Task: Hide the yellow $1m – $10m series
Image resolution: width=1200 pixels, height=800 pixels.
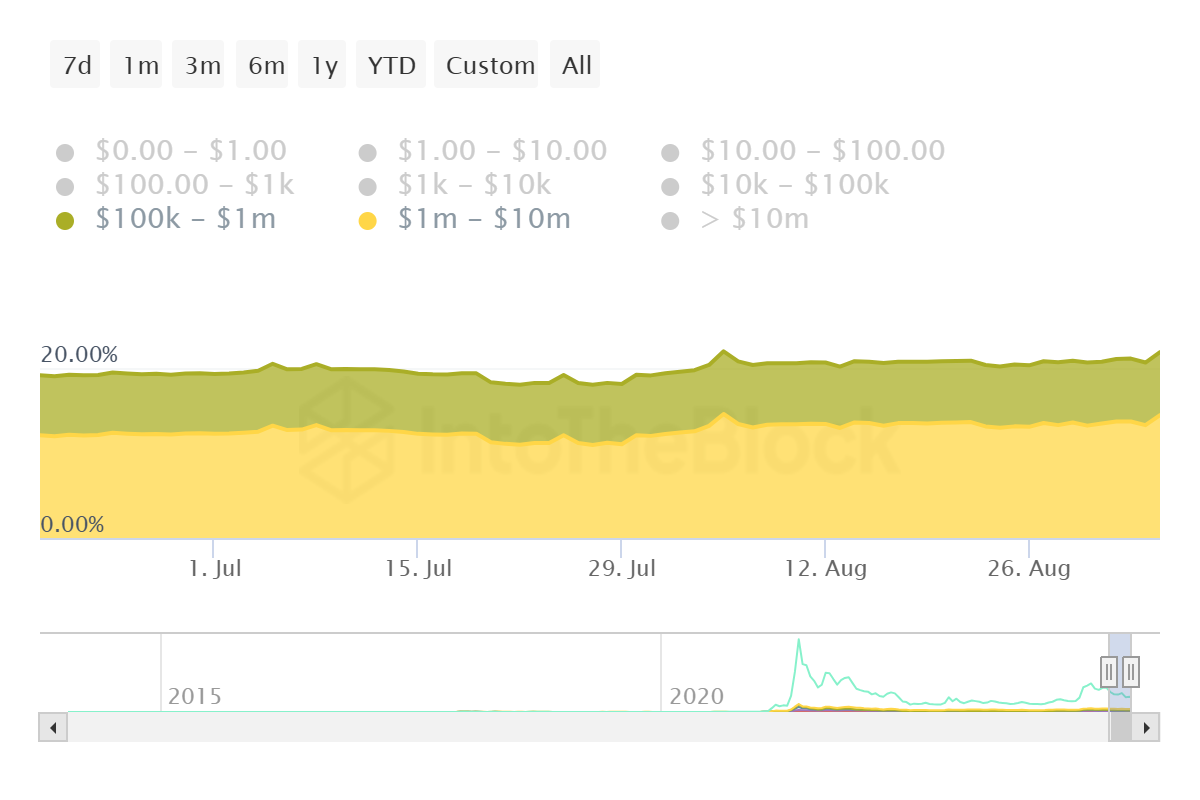Action: pyautogui.click(x=465, y=219)
